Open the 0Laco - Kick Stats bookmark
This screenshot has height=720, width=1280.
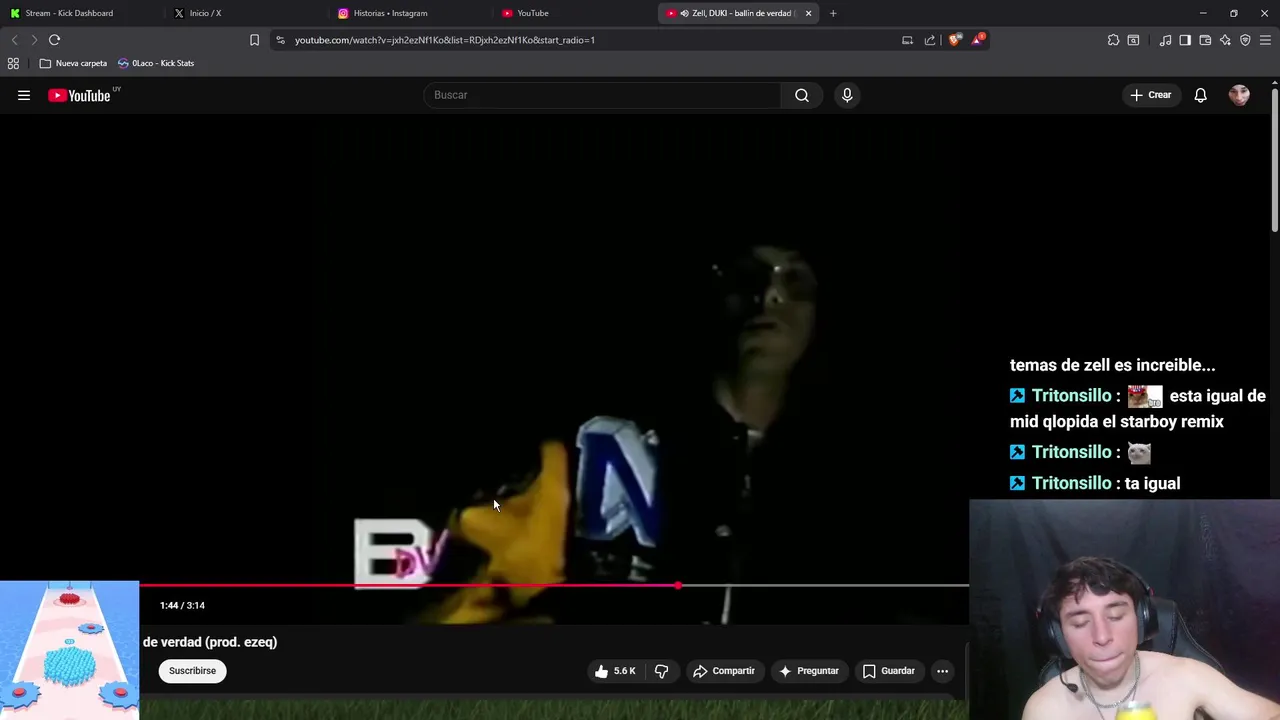pyautogui.click(x=156, y=63)
